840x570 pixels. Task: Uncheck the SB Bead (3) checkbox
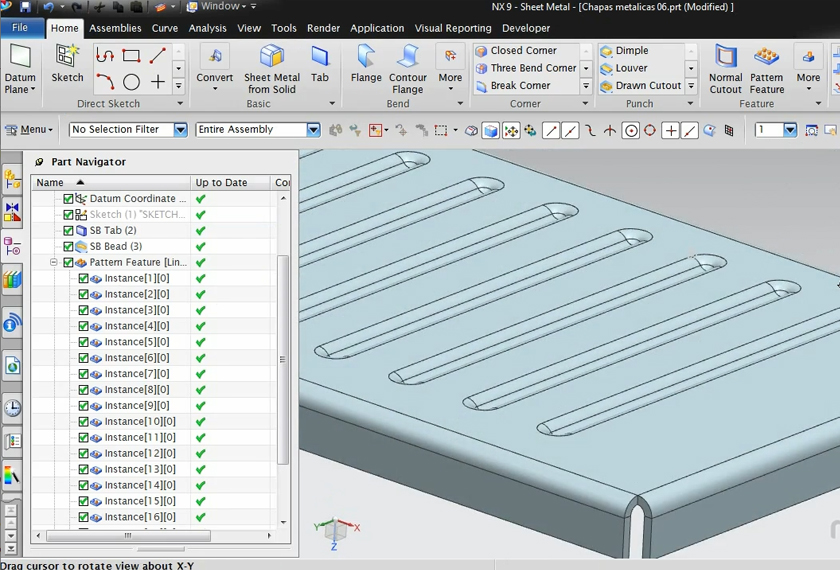pyautogui.click(x=69, y=246)
